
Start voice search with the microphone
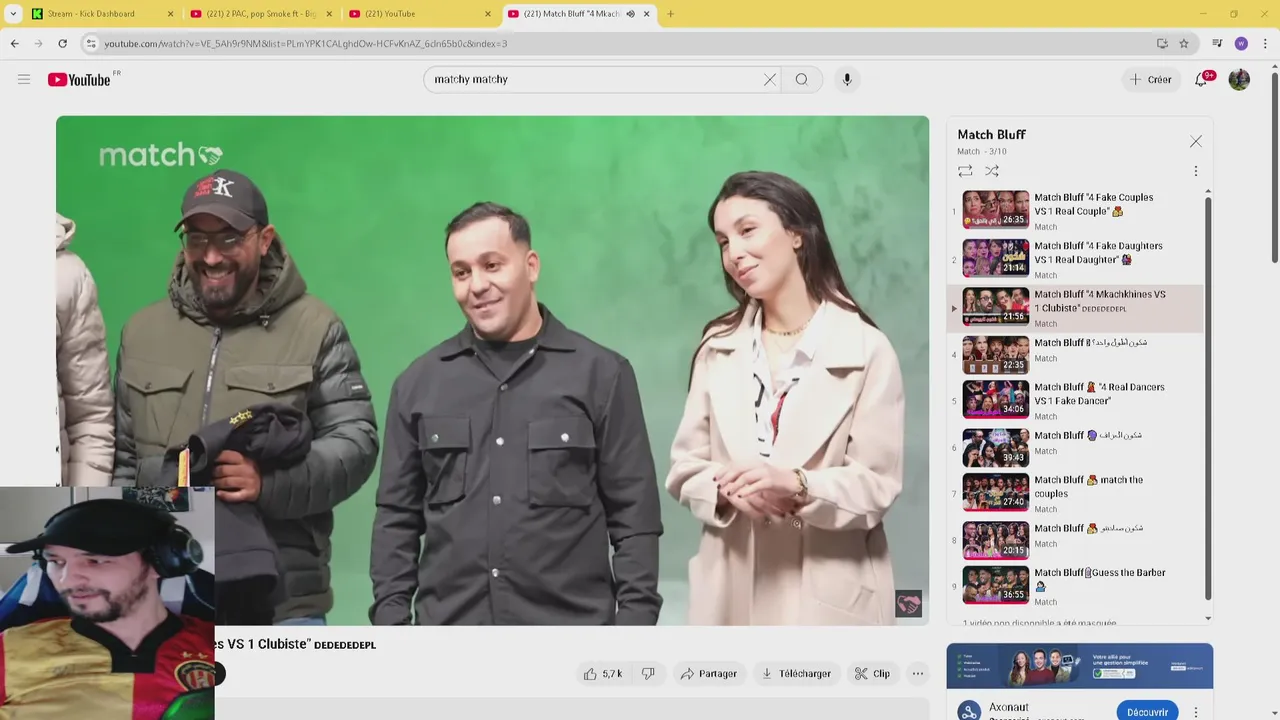coord(847,79)
